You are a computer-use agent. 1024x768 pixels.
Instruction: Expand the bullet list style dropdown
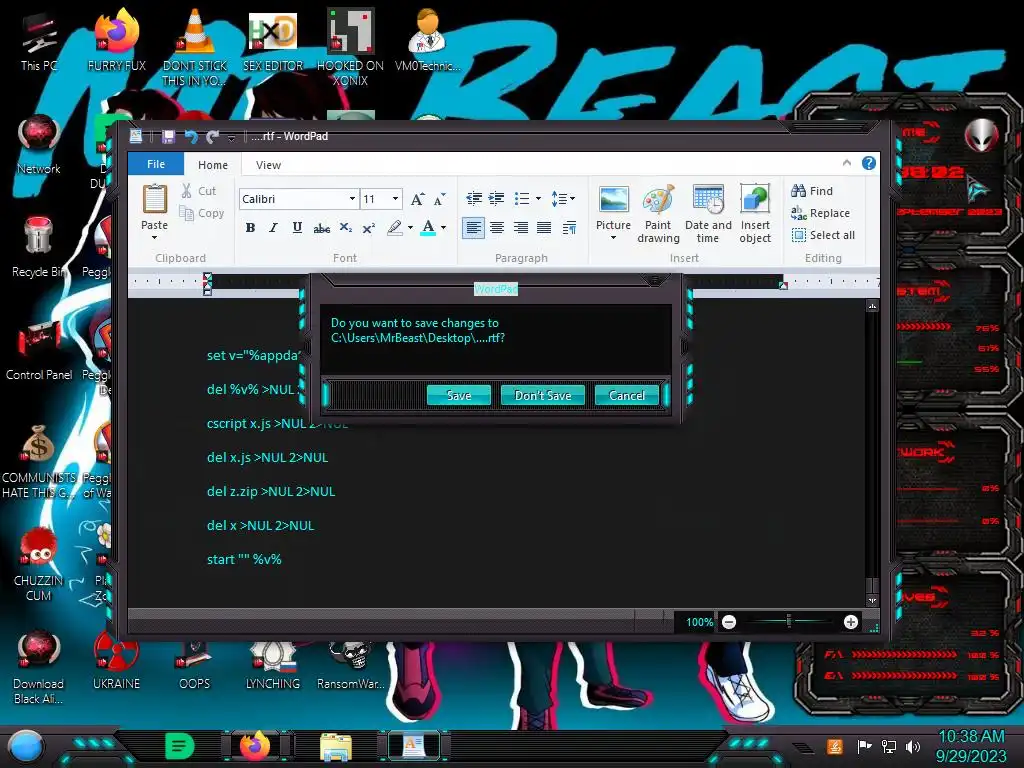[x=538, y=198]
